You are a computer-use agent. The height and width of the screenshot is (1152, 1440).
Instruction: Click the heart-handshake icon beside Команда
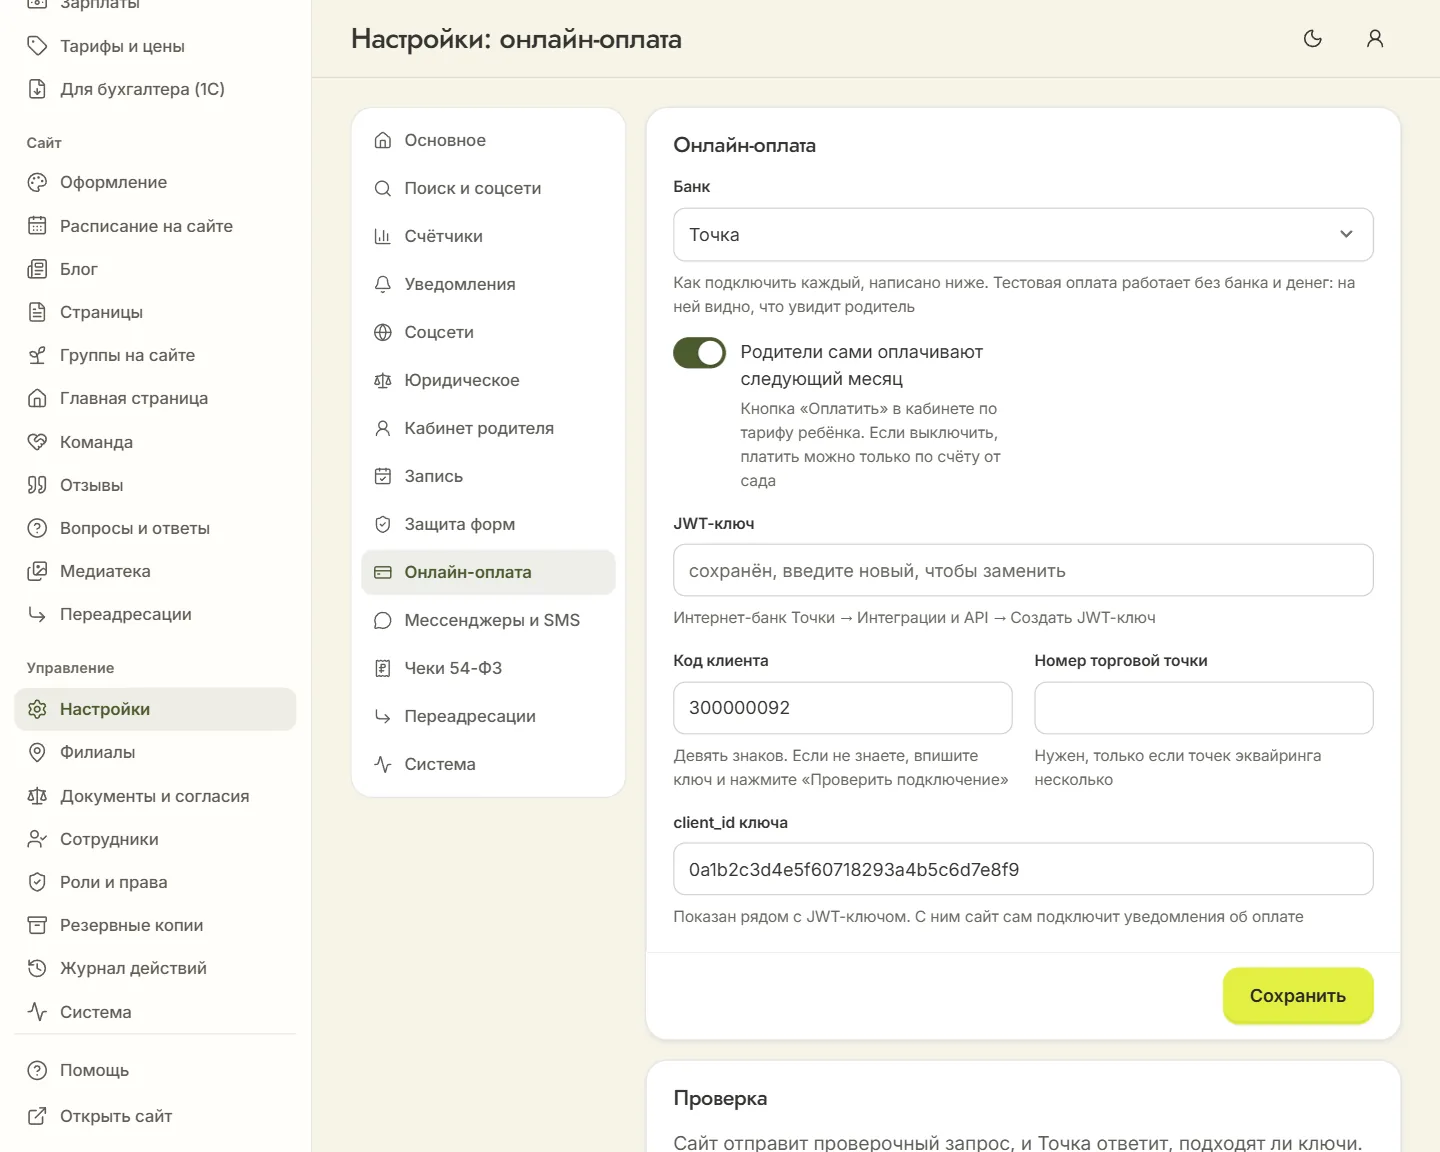click(37, 442)
